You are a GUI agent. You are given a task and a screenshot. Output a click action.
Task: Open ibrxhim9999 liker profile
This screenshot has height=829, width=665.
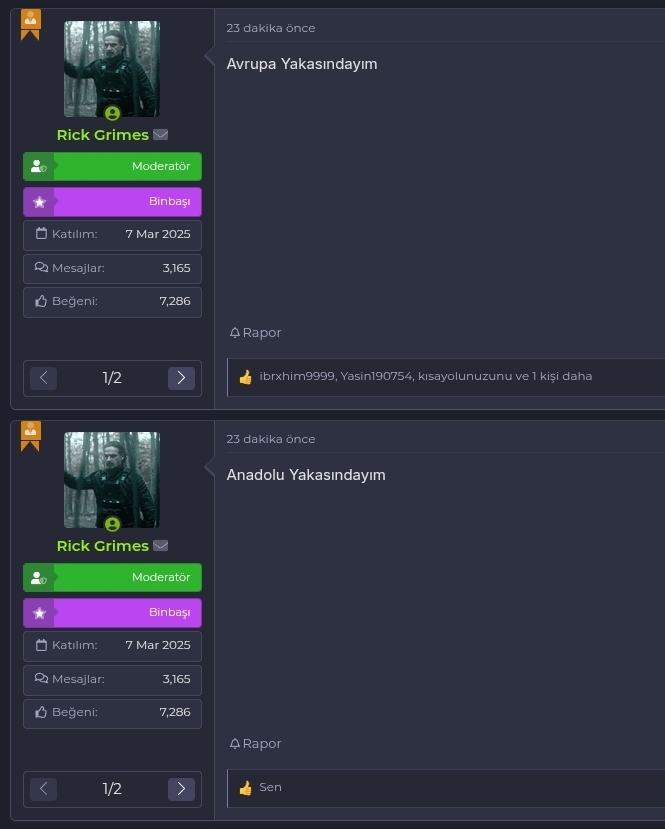click(x=297, y=376)
